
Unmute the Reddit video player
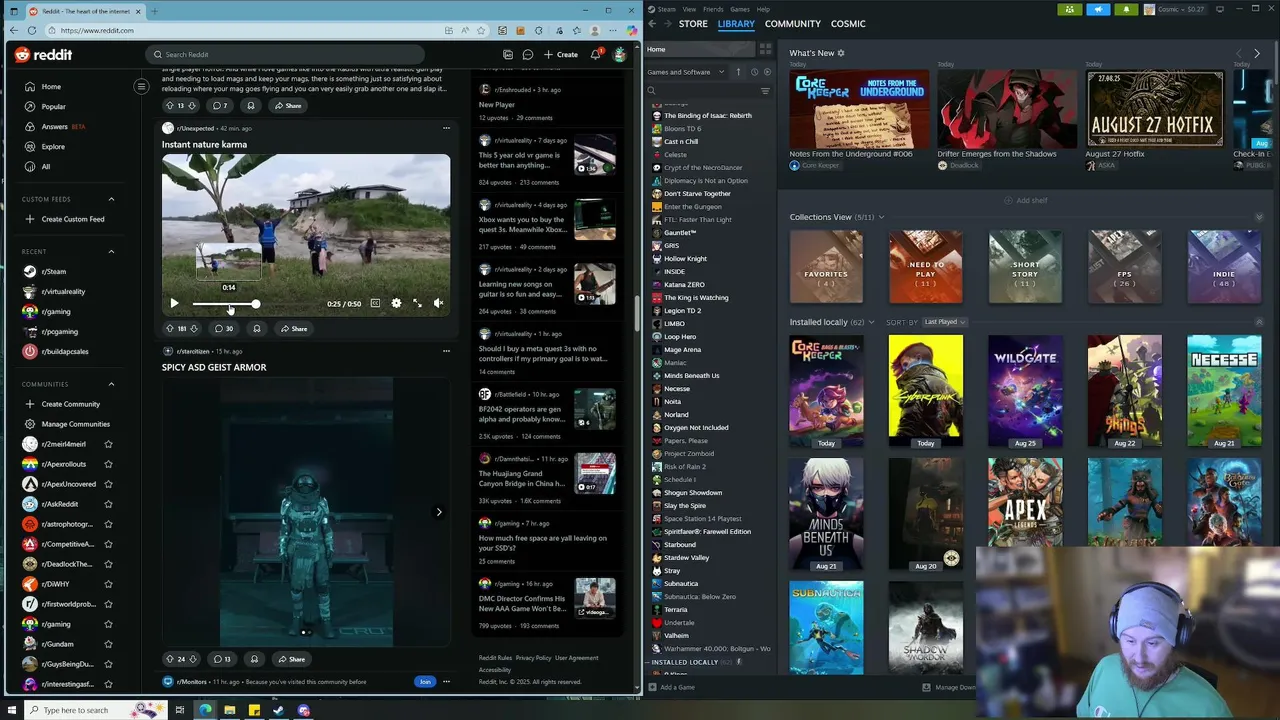coord(438,303)
